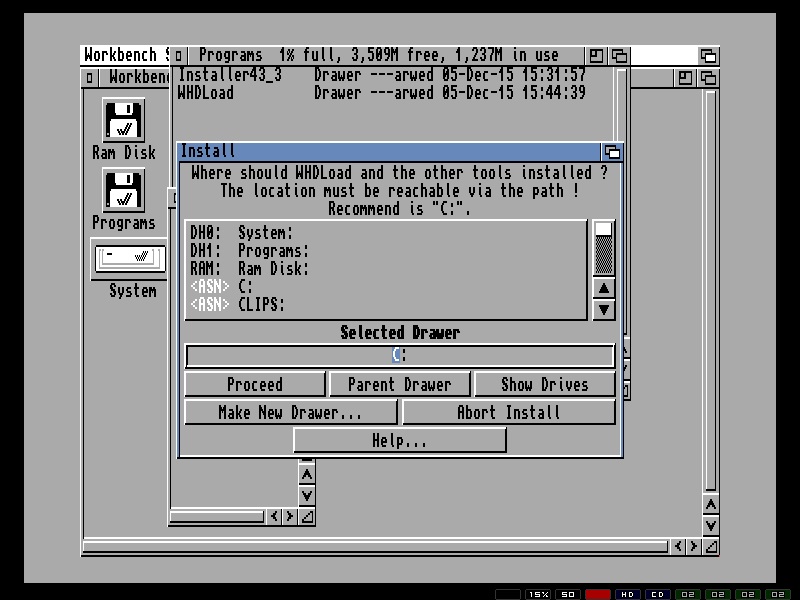Choose the <ASN> C: assign

click(386, 286)
